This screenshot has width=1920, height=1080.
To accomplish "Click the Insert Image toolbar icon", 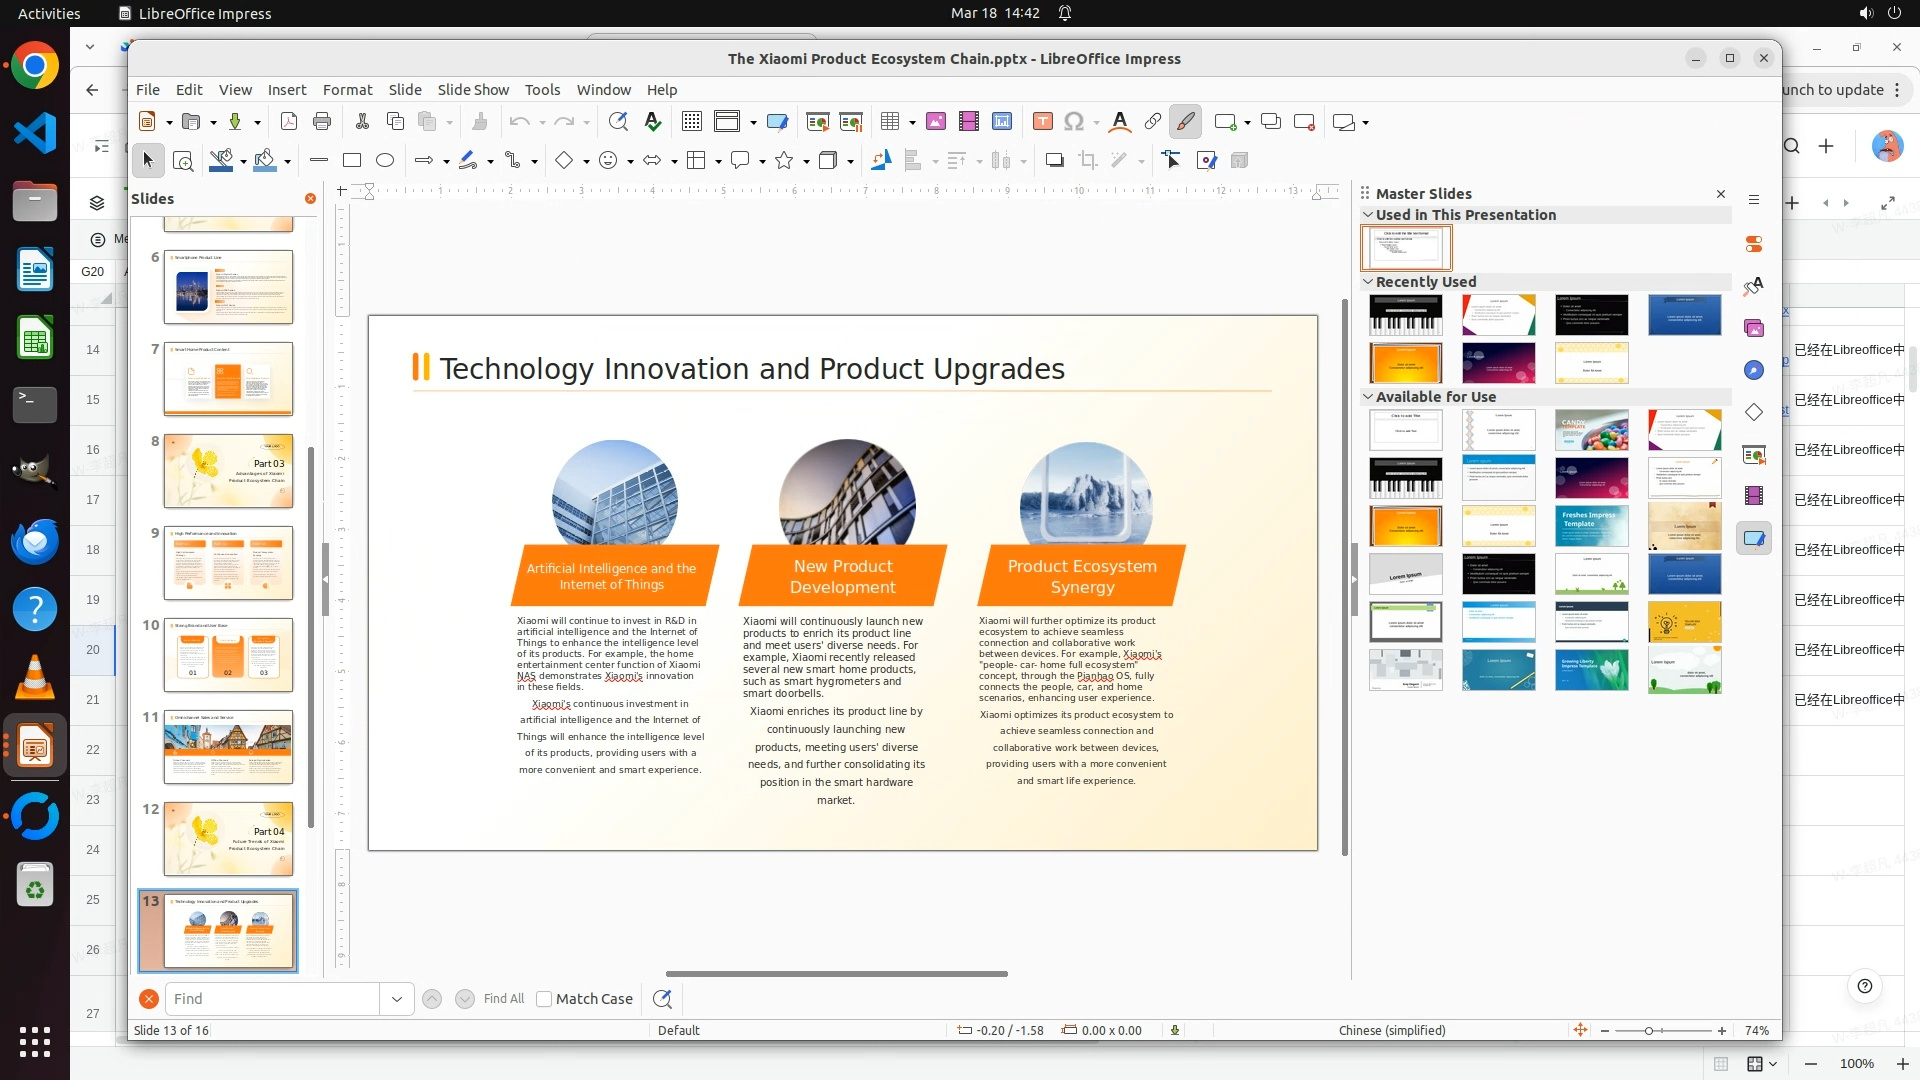I will (x=936, y=122).
